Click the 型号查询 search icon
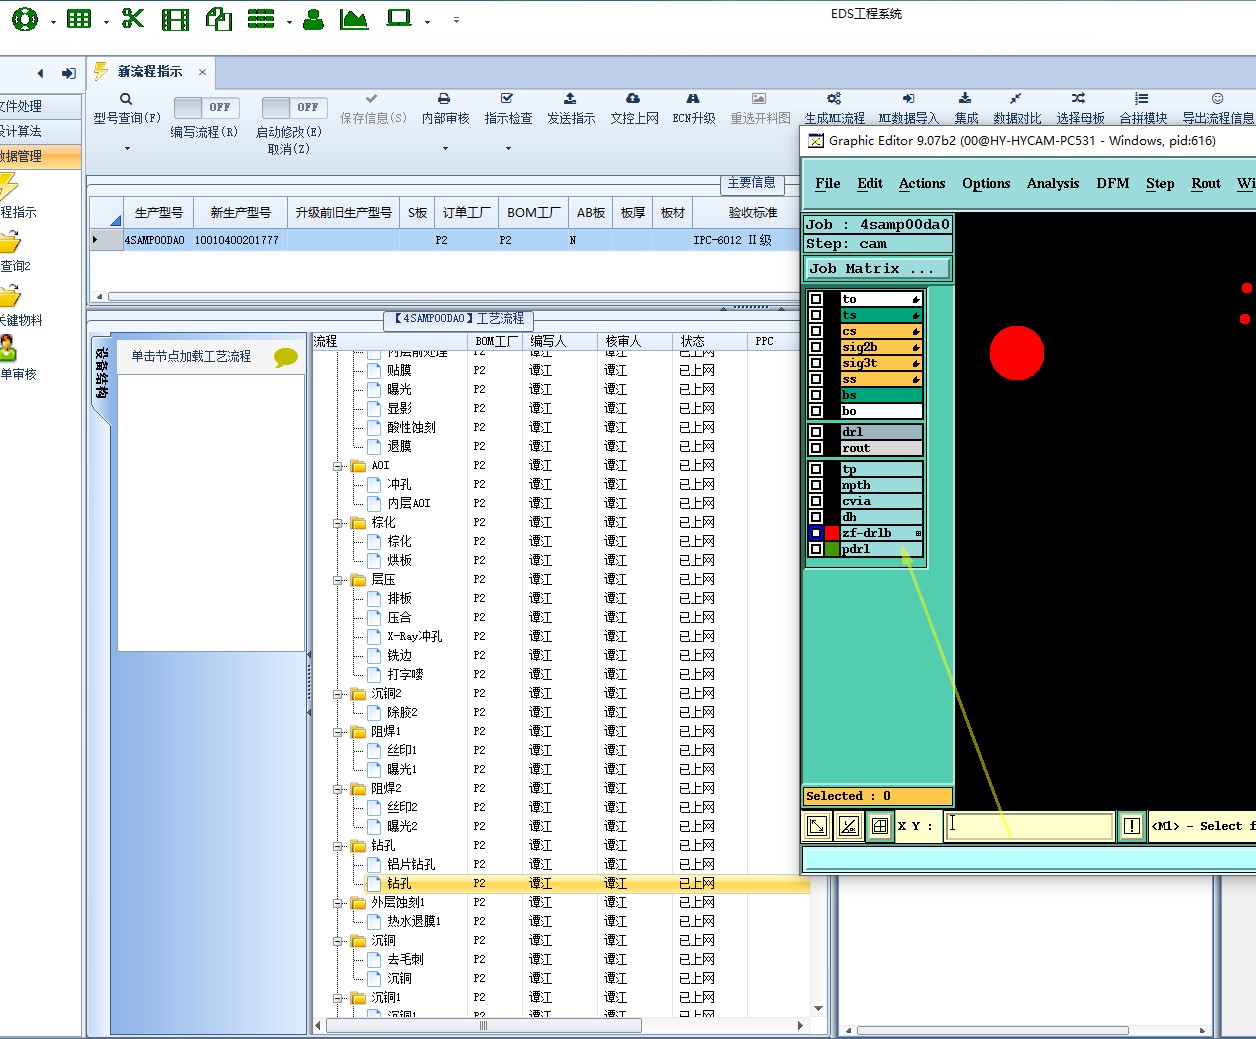The image size is (1256, 1039). coord(126,99)
